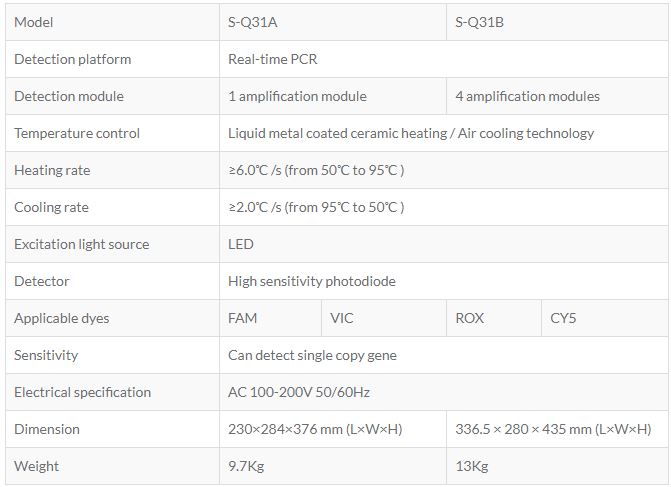Image resolution: width=671 pixels, height=487 pixels.
Task: Select the 13Kg weight cell
Action: click(470, 466)
